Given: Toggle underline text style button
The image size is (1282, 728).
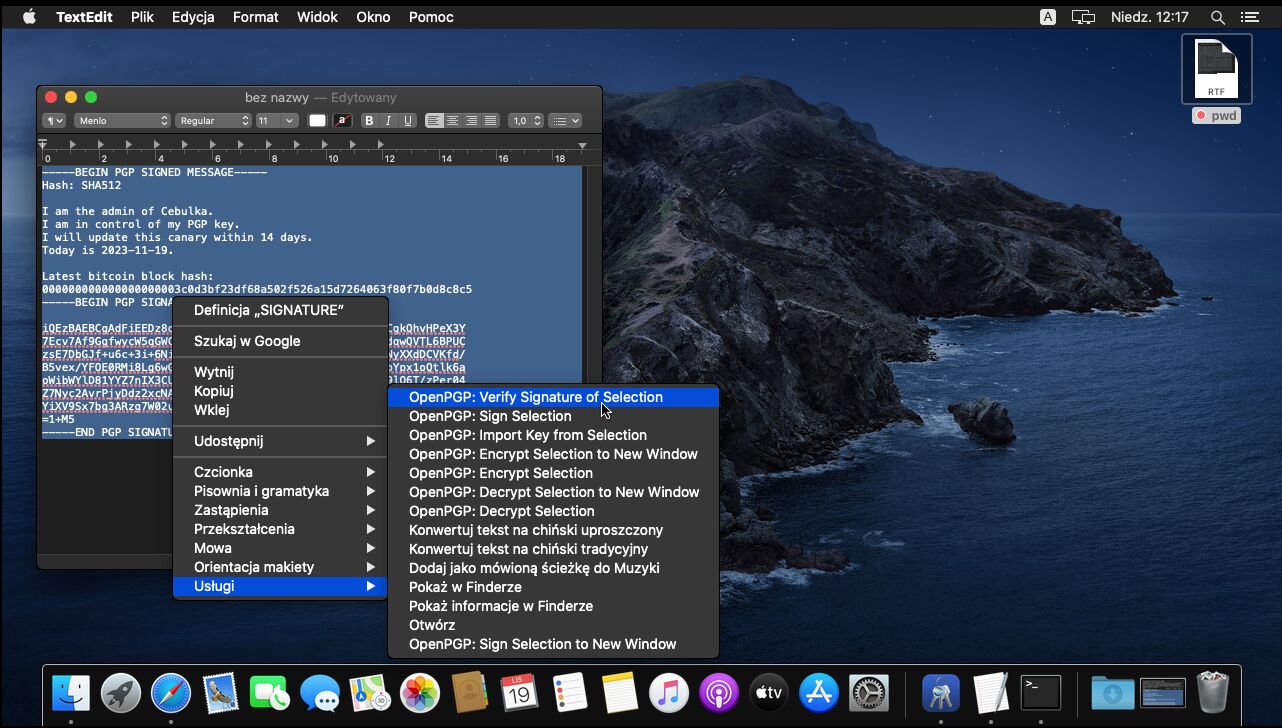Looking at the screenshot, I should click(x=407, y=121).
